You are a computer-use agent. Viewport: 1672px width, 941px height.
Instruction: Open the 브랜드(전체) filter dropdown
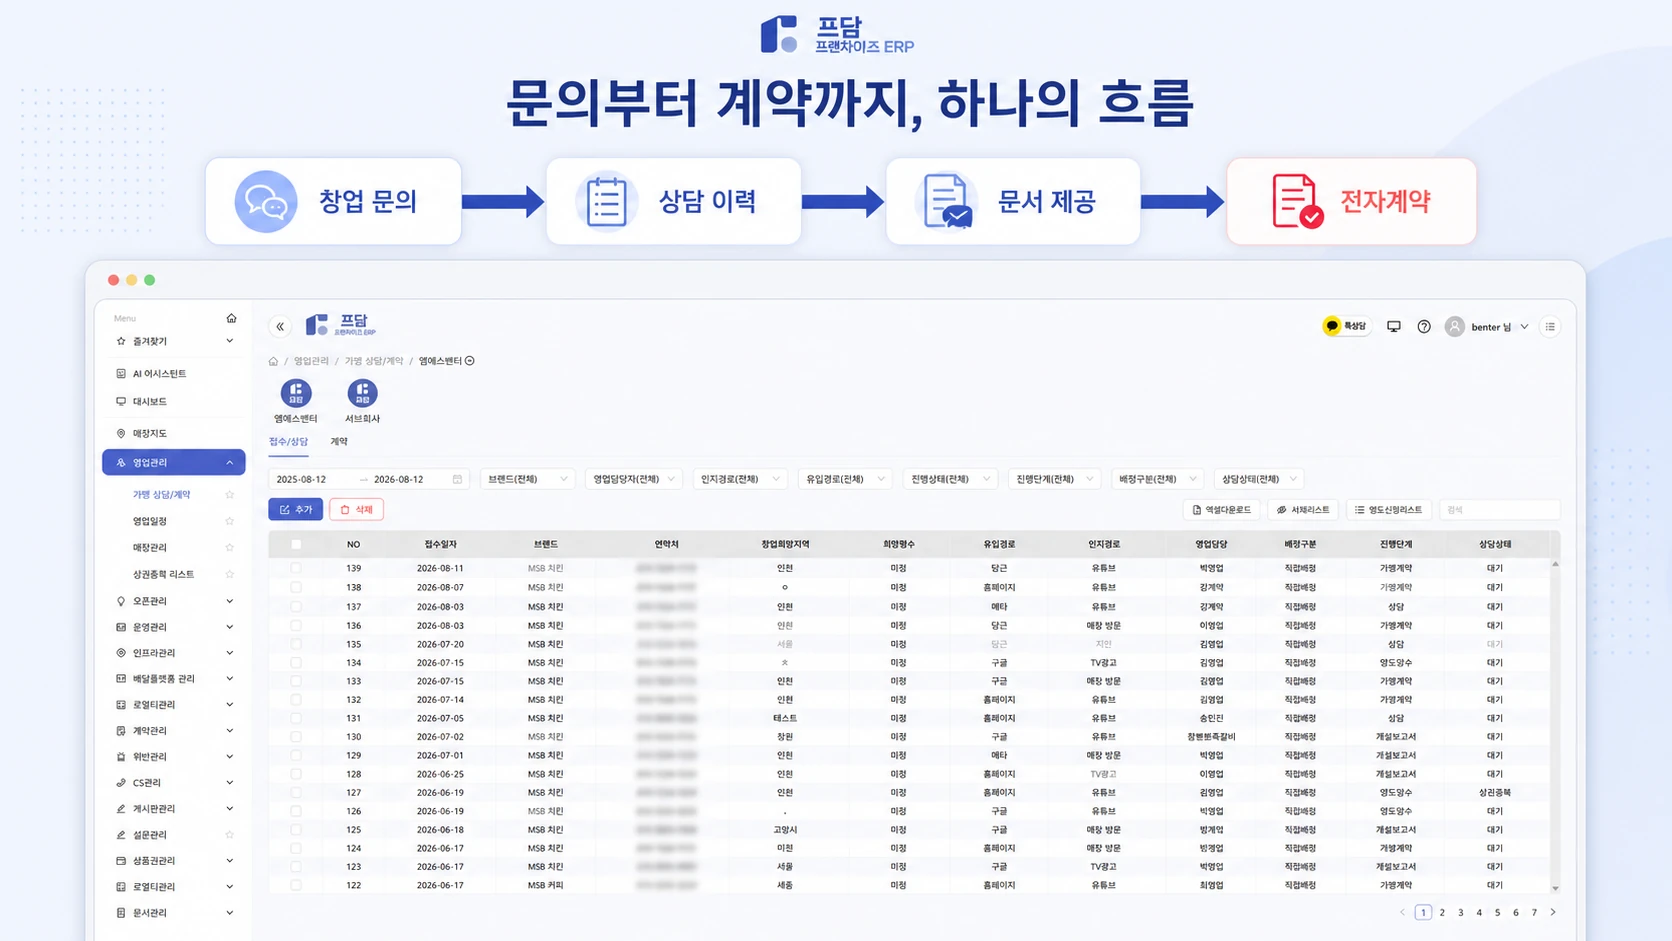coord(527,479)
